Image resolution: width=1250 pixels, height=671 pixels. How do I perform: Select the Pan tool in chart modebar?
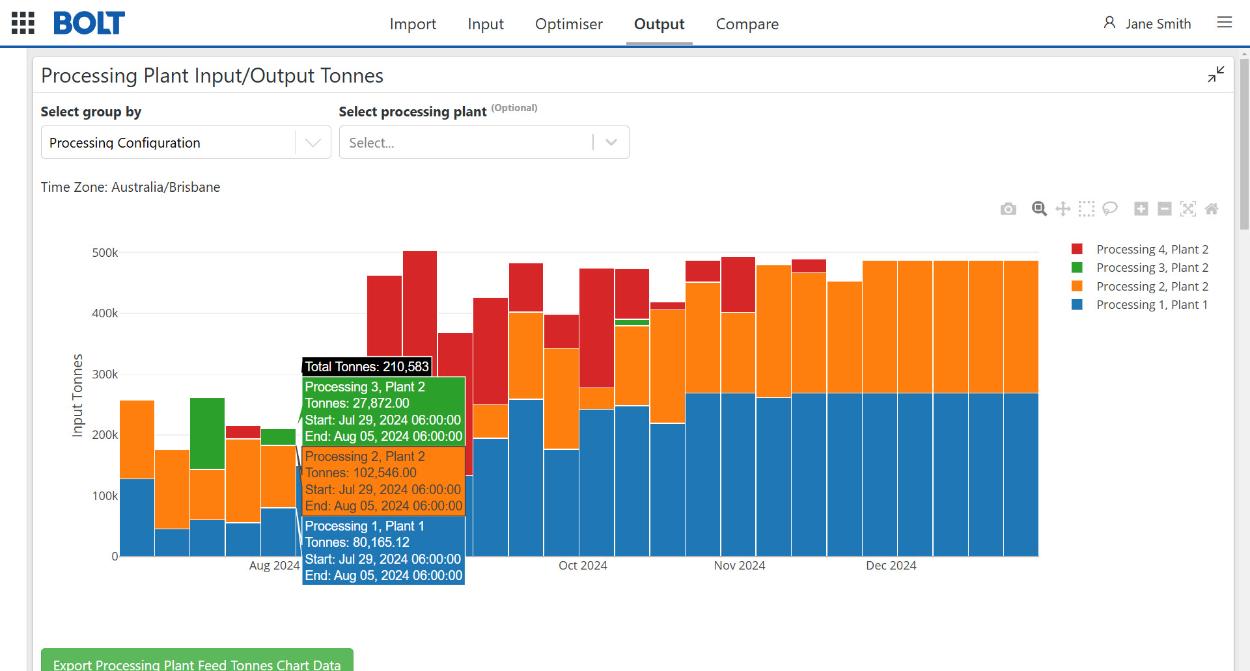pos(1063,209)
